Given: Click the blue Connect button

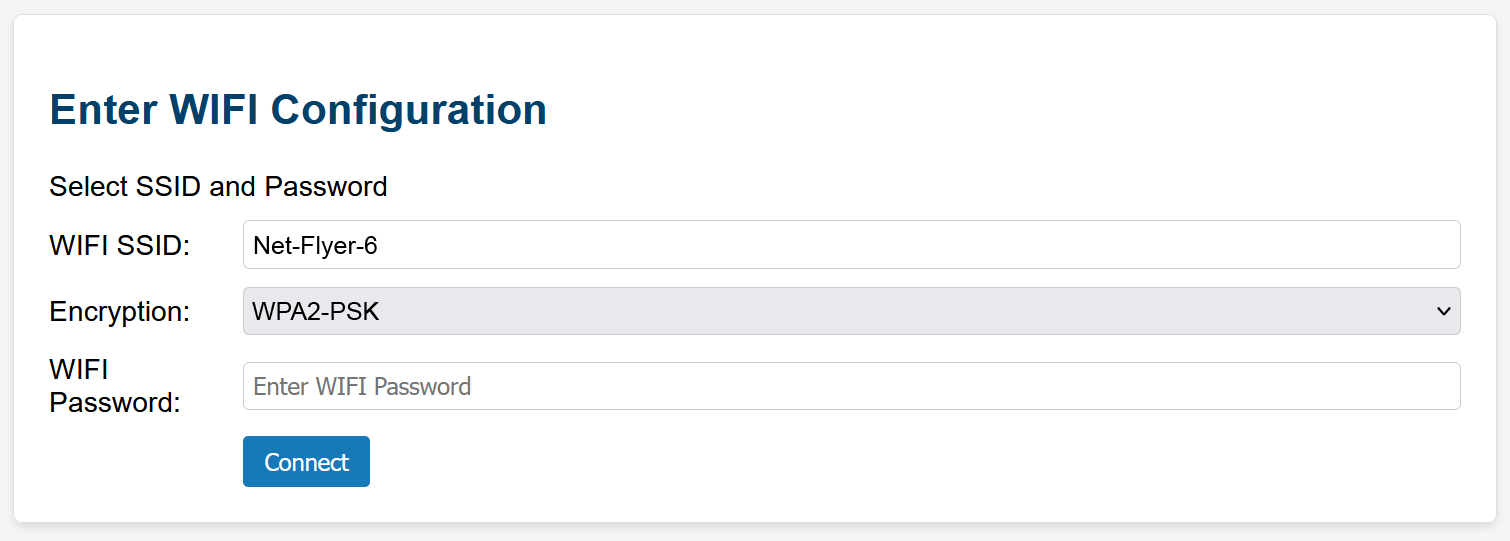Looking at the screenshot, I should pyautogui.click(x=306, y=462).
